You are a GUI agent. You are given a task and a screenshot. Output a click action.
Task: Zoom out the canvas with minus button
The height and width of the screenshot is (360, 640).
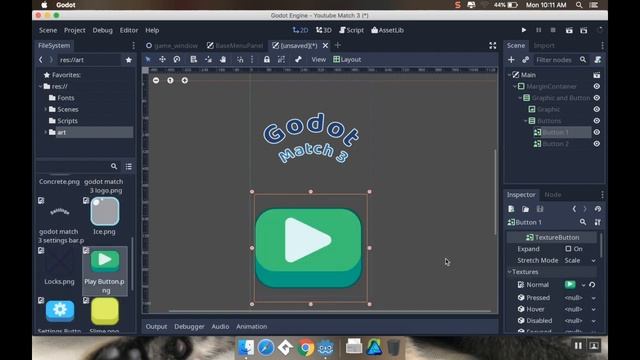pyautogui.click(x=156, y=80)
